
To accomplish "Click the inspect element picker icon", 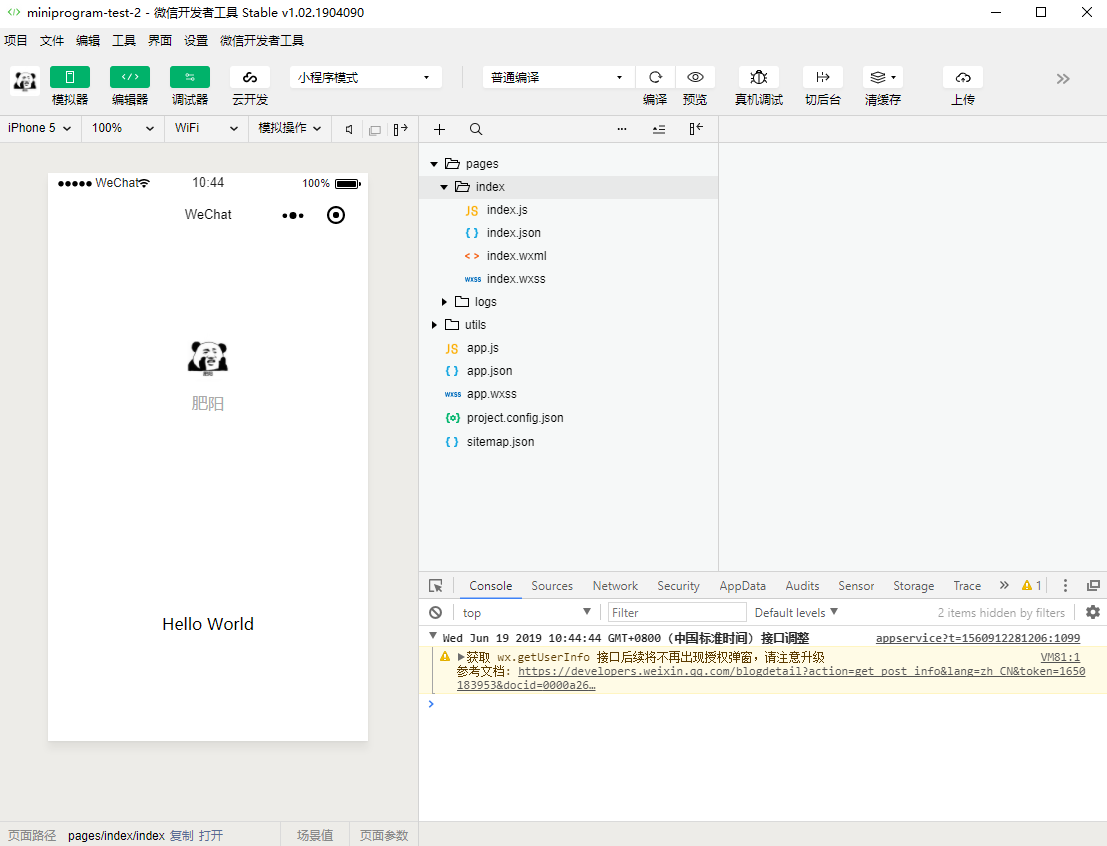I will (x=436, y=586).
